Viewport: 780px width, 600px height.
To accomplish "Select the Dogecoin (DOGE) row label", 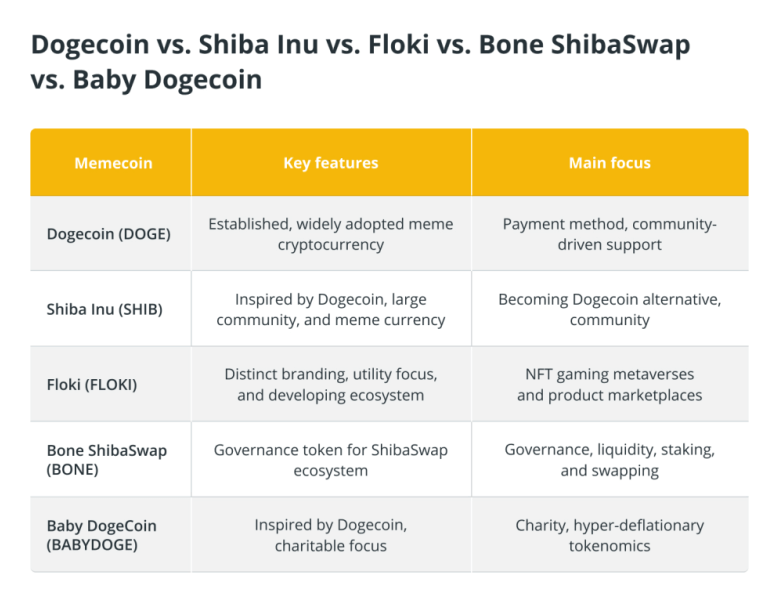I will tap(108, 234).
